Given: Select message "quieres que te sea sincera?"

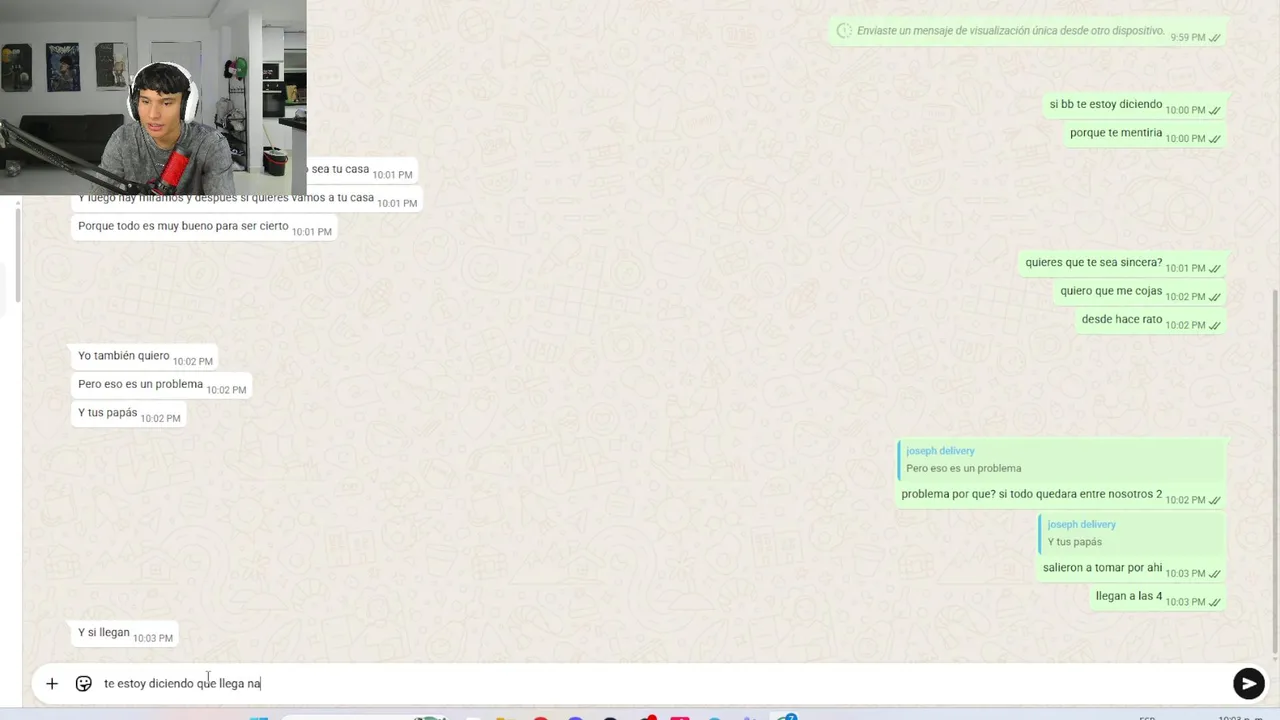Looking at the screenshot, I should (1093, 262).
